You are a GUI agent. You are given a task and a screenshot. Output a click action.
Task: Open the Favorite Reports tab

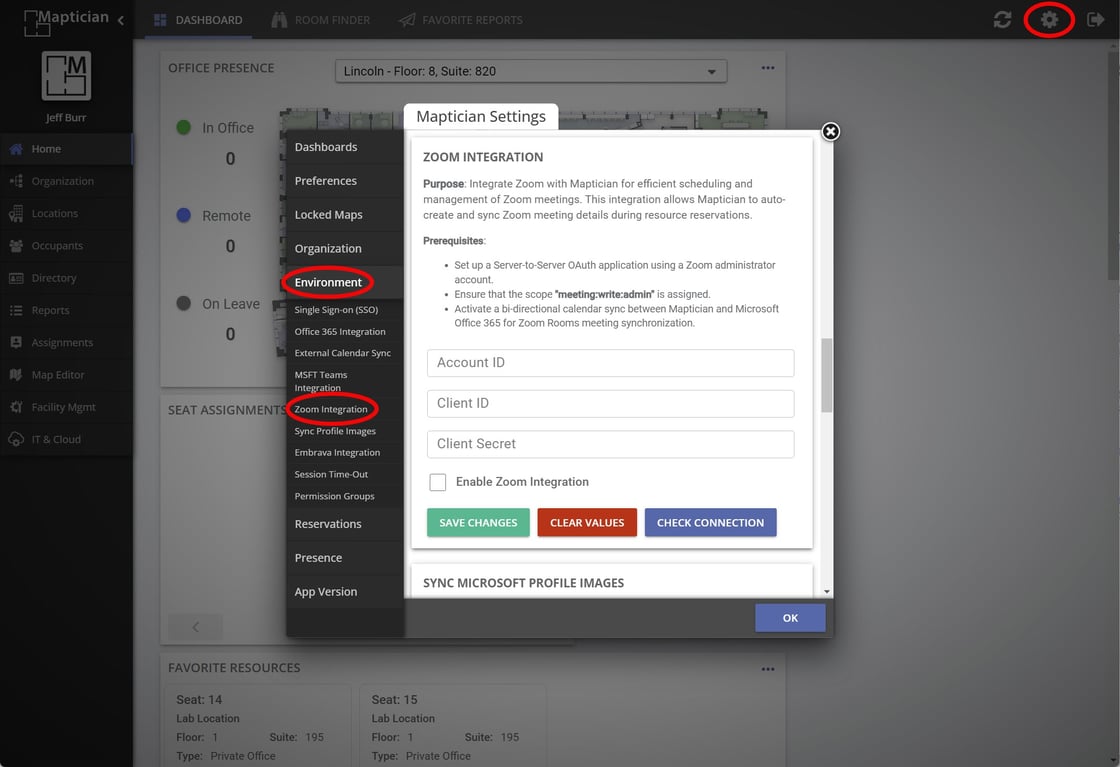coord(460,20)
